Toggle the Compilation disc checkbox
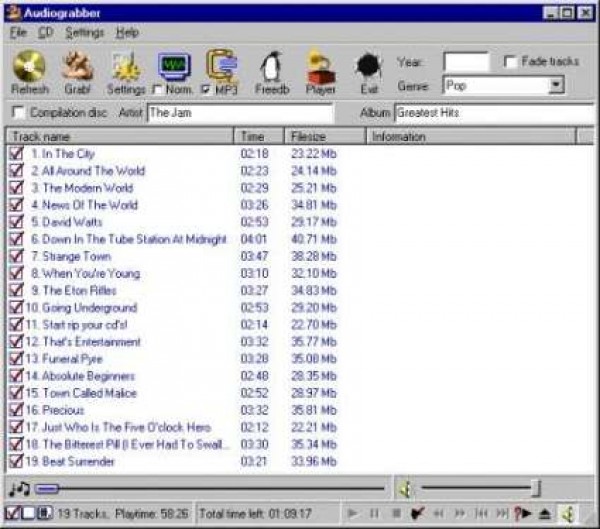600x529 pixels. (18, 113)
